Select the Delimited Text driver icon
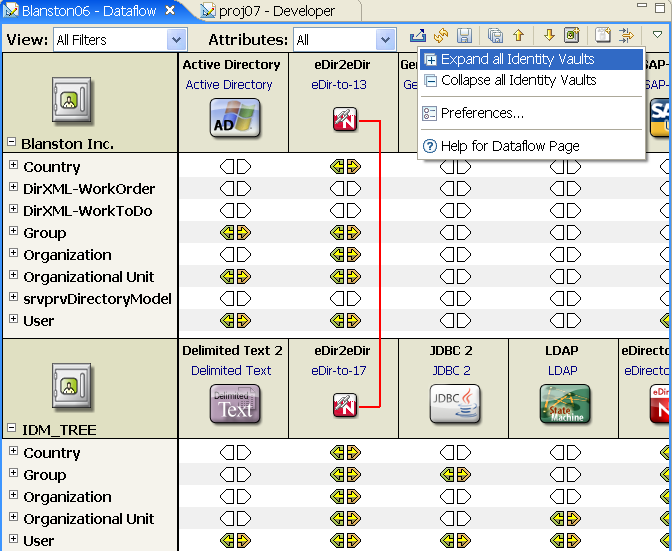The image size is (672, 551). [235, 404]
